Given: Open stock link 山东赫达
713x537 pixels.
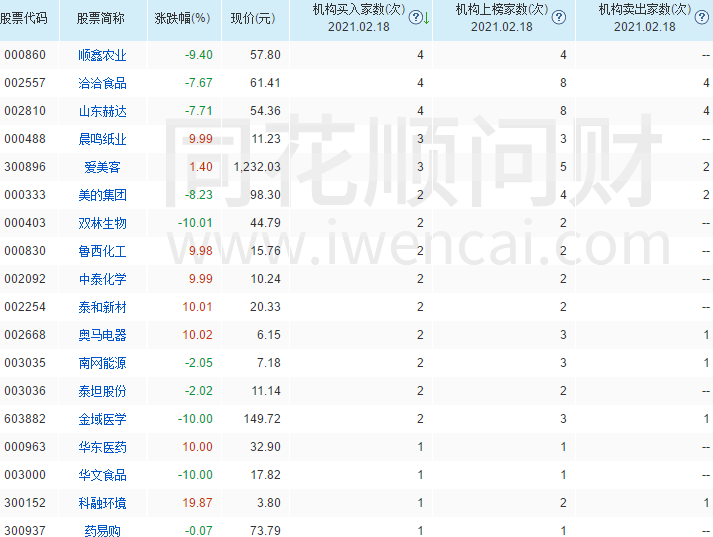Looking at the screenshot, I should [102, 111].
